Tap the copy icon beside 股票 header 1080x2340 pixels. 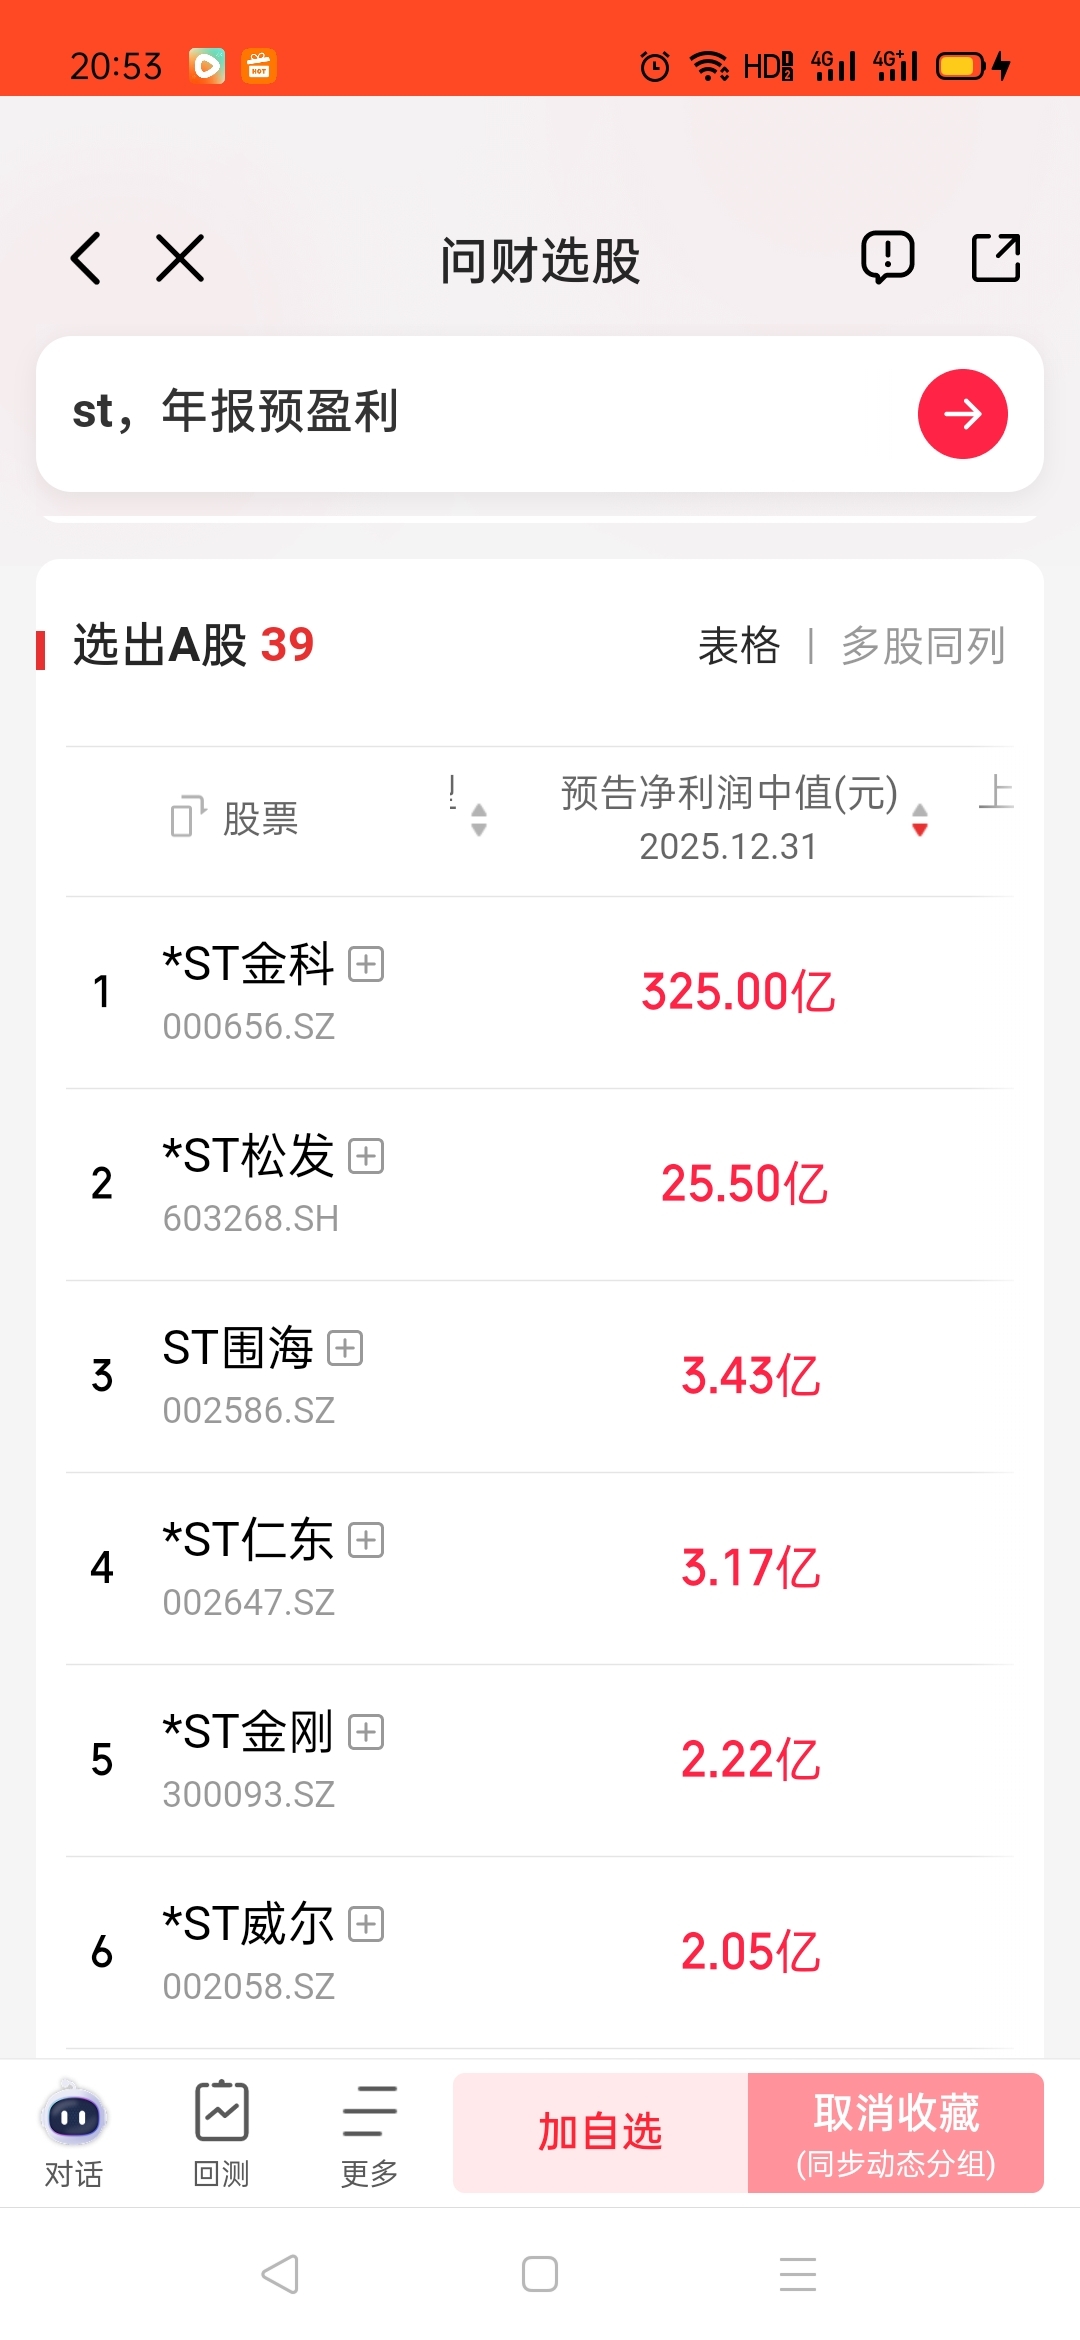187,817
